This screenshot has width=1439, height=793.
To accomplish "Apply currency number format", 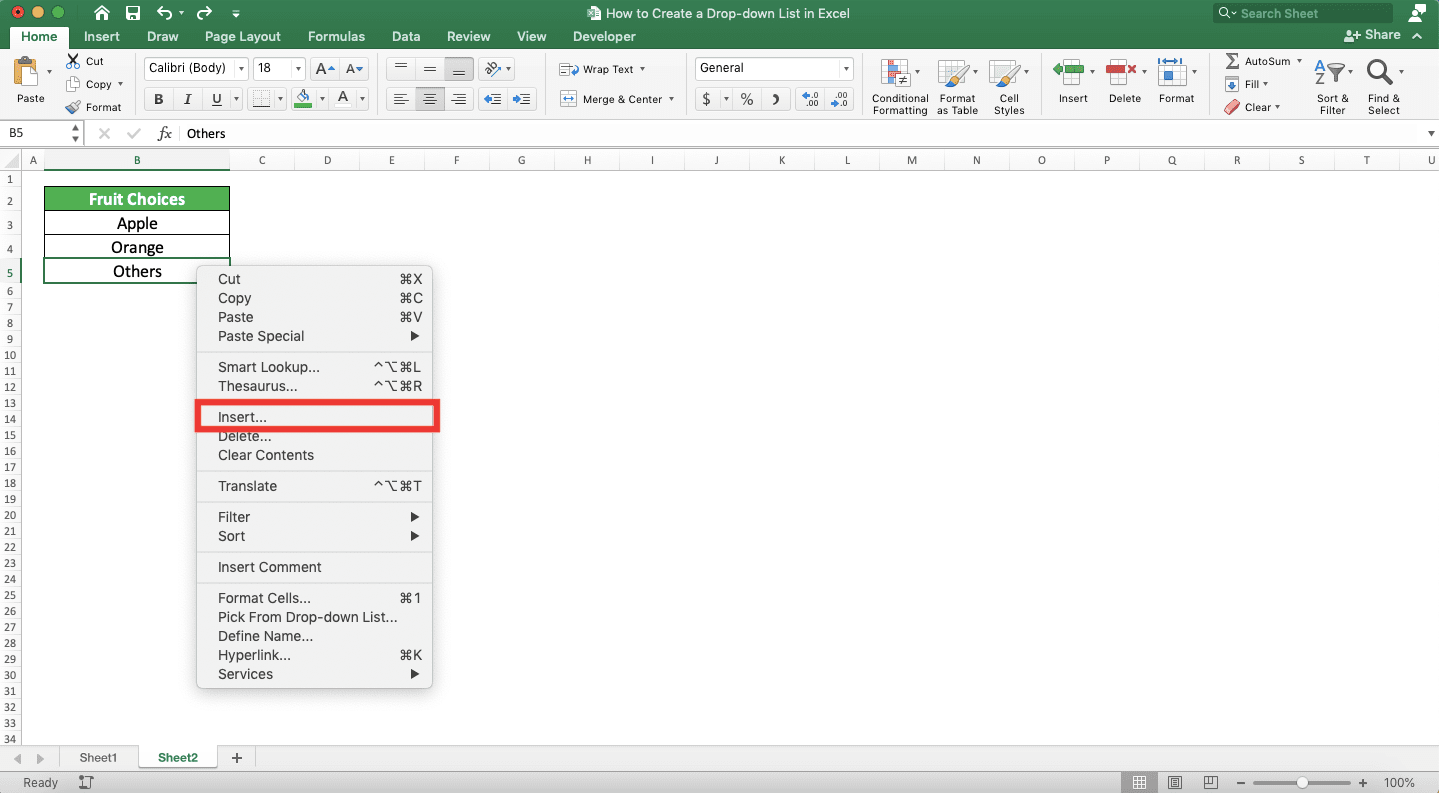I will click(707, 99).
